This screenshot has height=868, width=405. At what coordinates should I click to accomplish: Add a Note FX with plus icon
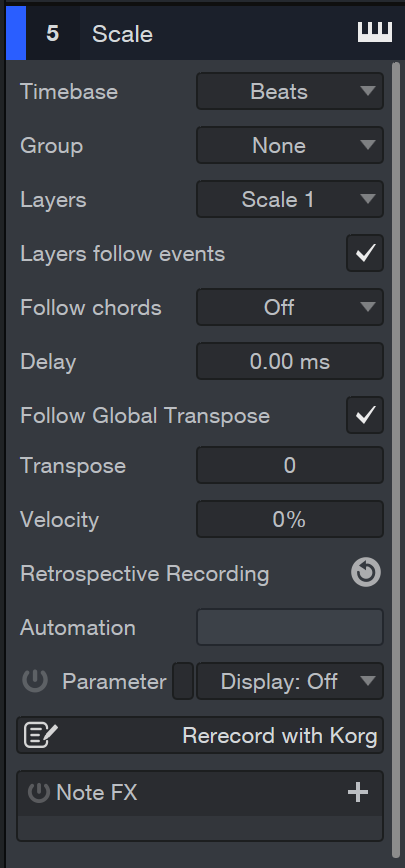(x=358, y=793)
